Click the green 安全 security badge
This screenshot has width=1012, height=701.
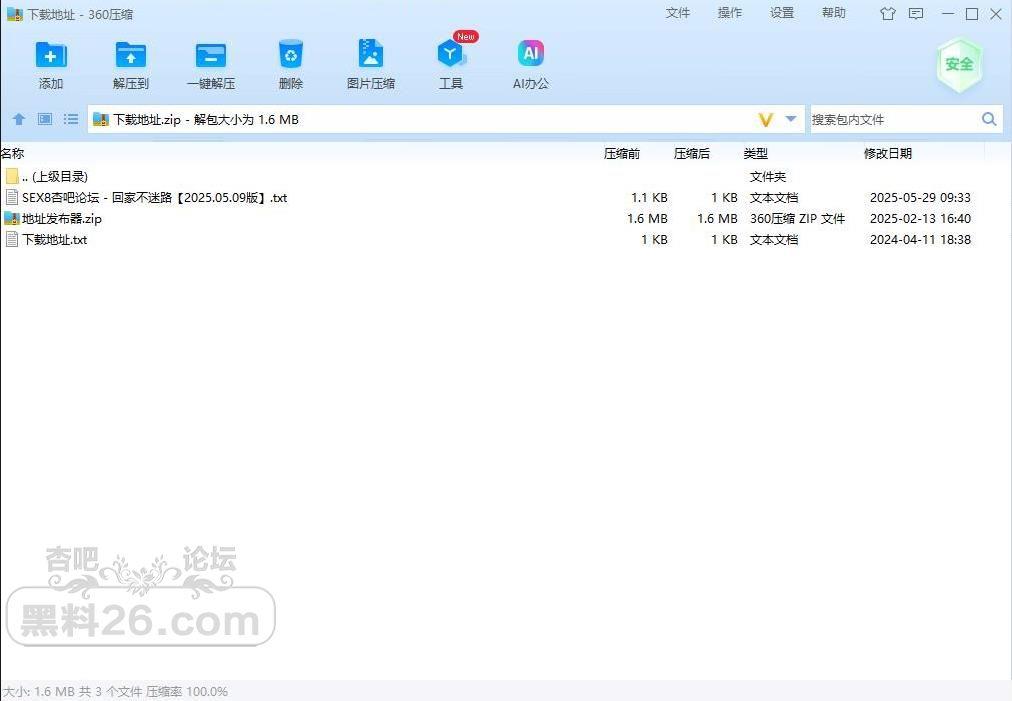(958, 64)
